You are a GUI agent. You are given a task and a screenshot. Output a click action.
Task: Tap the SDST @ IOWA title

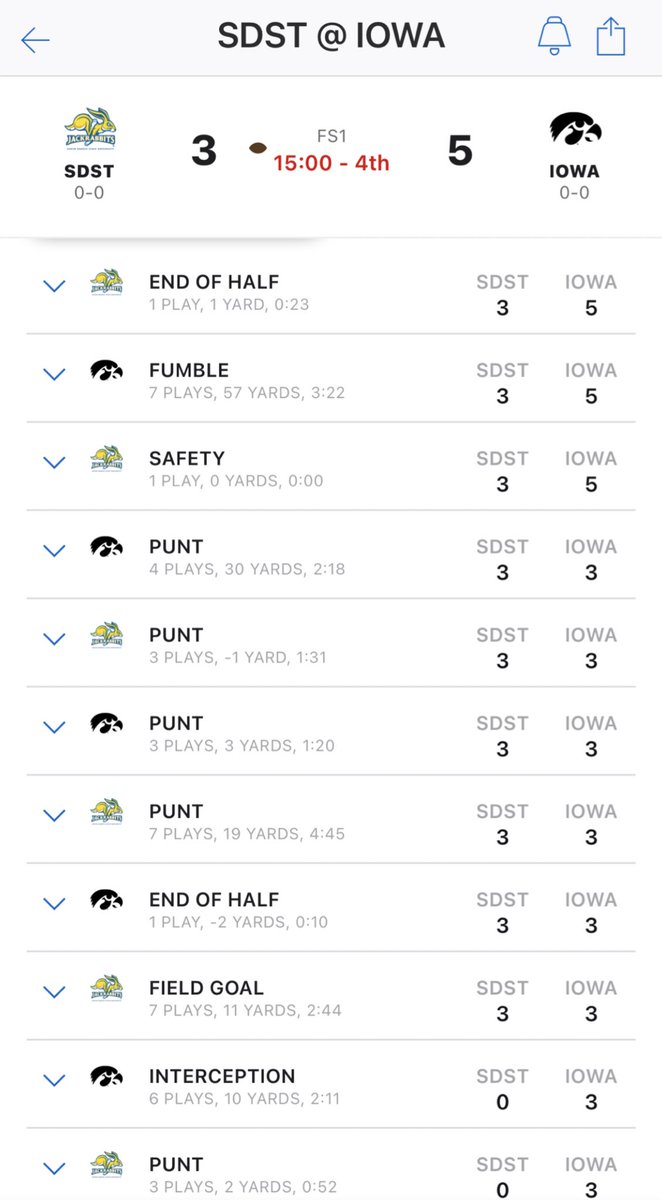coord(331,37)
